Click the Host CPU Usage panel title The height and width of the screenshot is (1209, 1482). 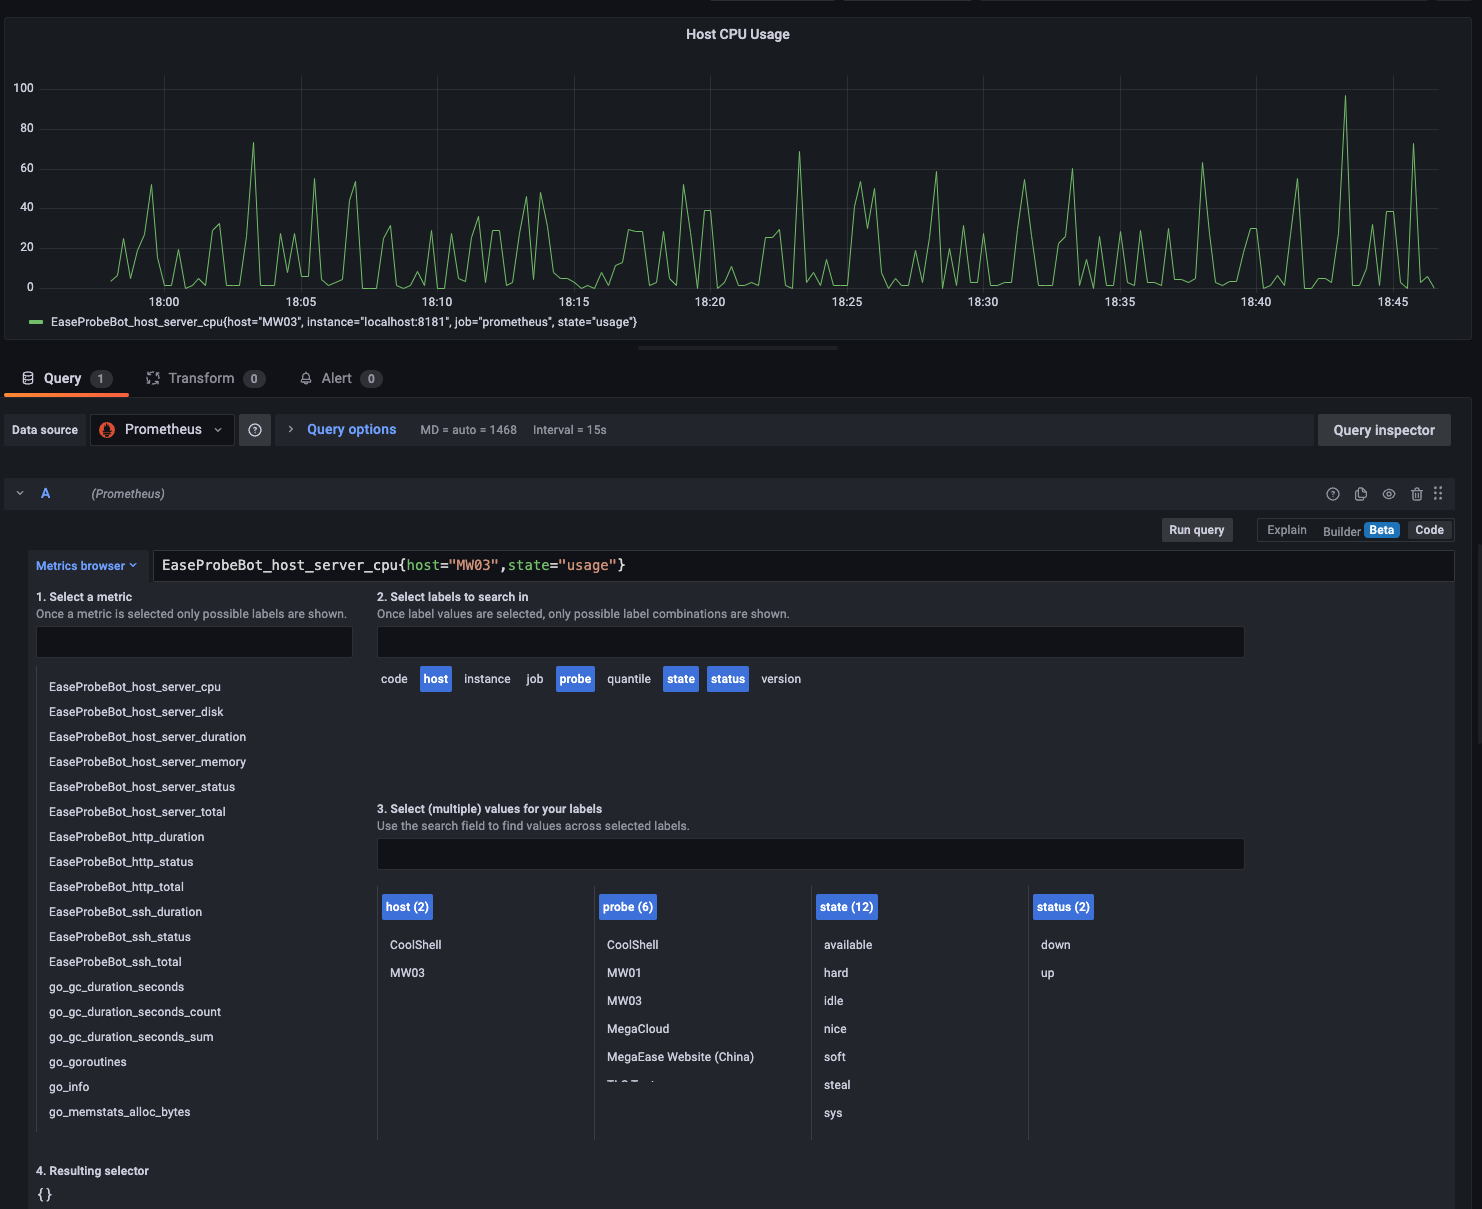tap(738, 34)
